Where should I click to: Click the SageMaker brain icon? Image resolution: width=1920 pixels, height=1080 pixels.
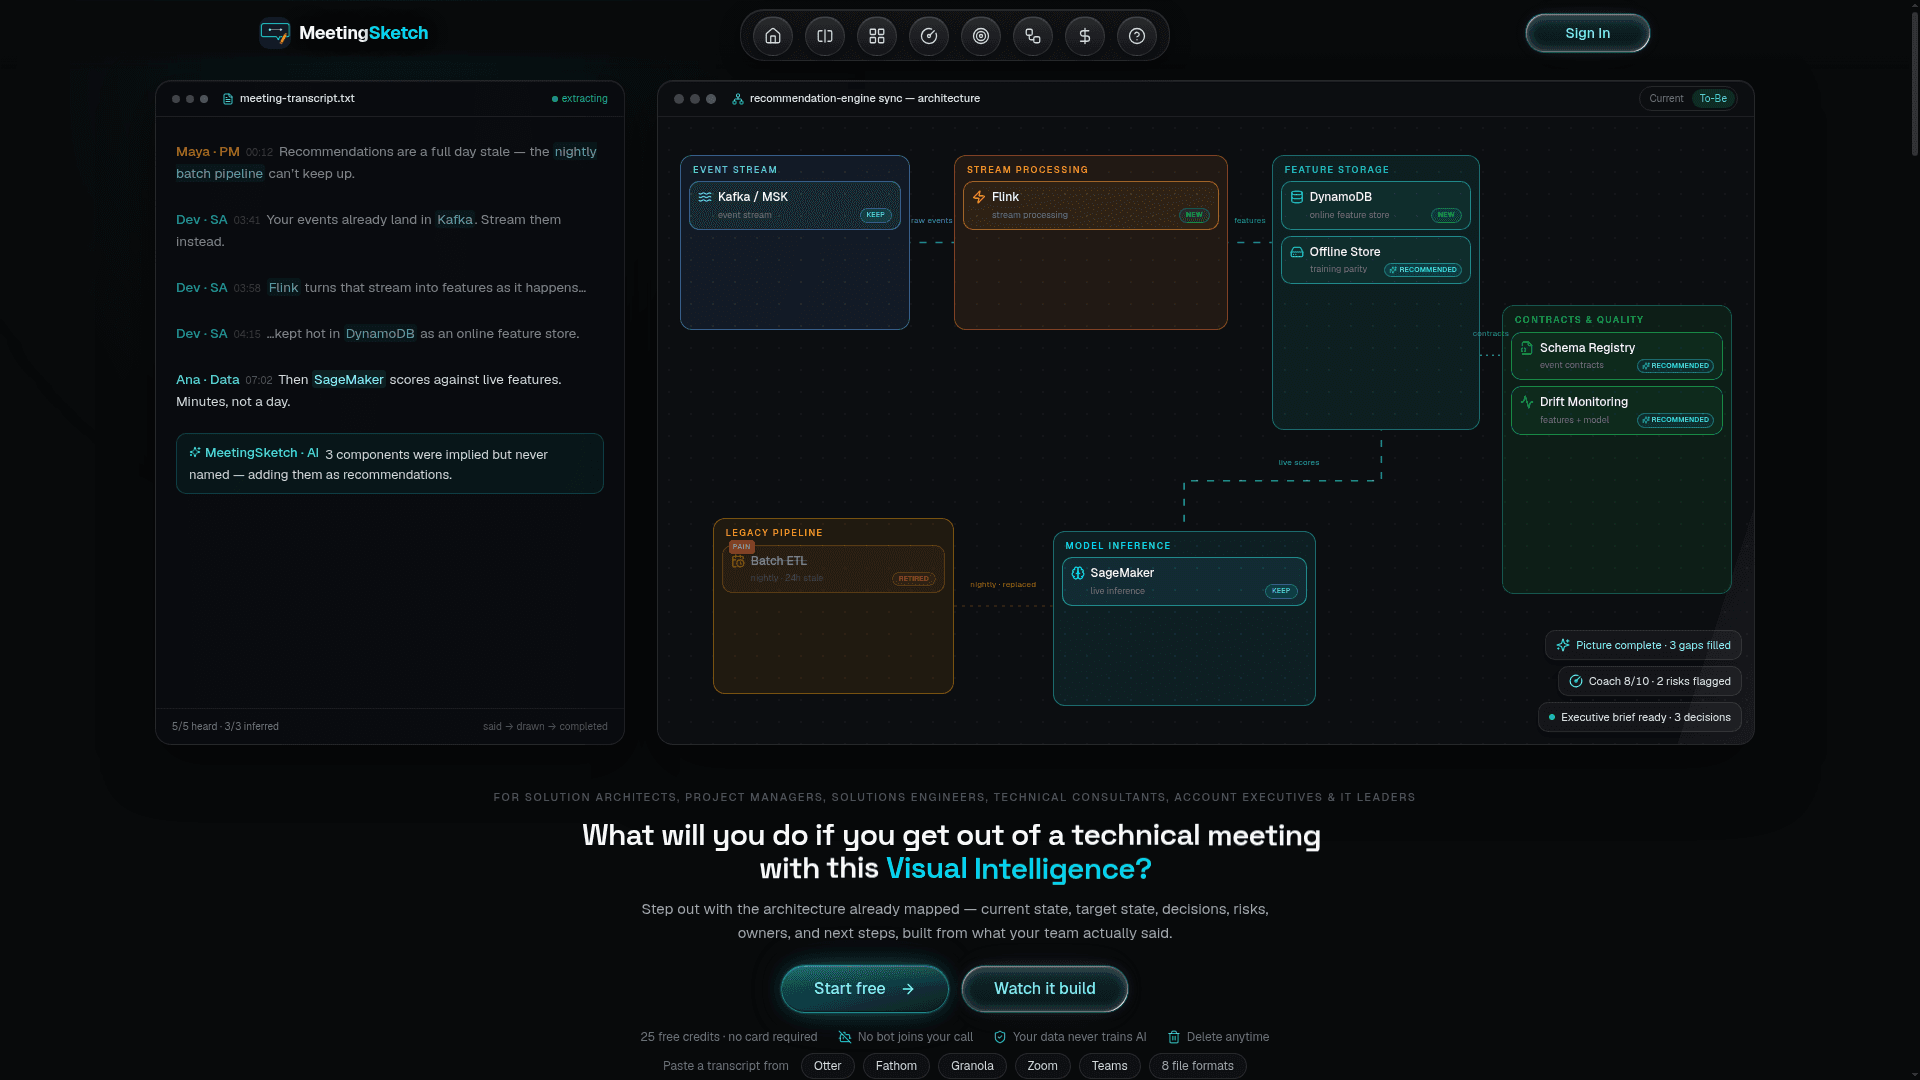(1078, 573)
